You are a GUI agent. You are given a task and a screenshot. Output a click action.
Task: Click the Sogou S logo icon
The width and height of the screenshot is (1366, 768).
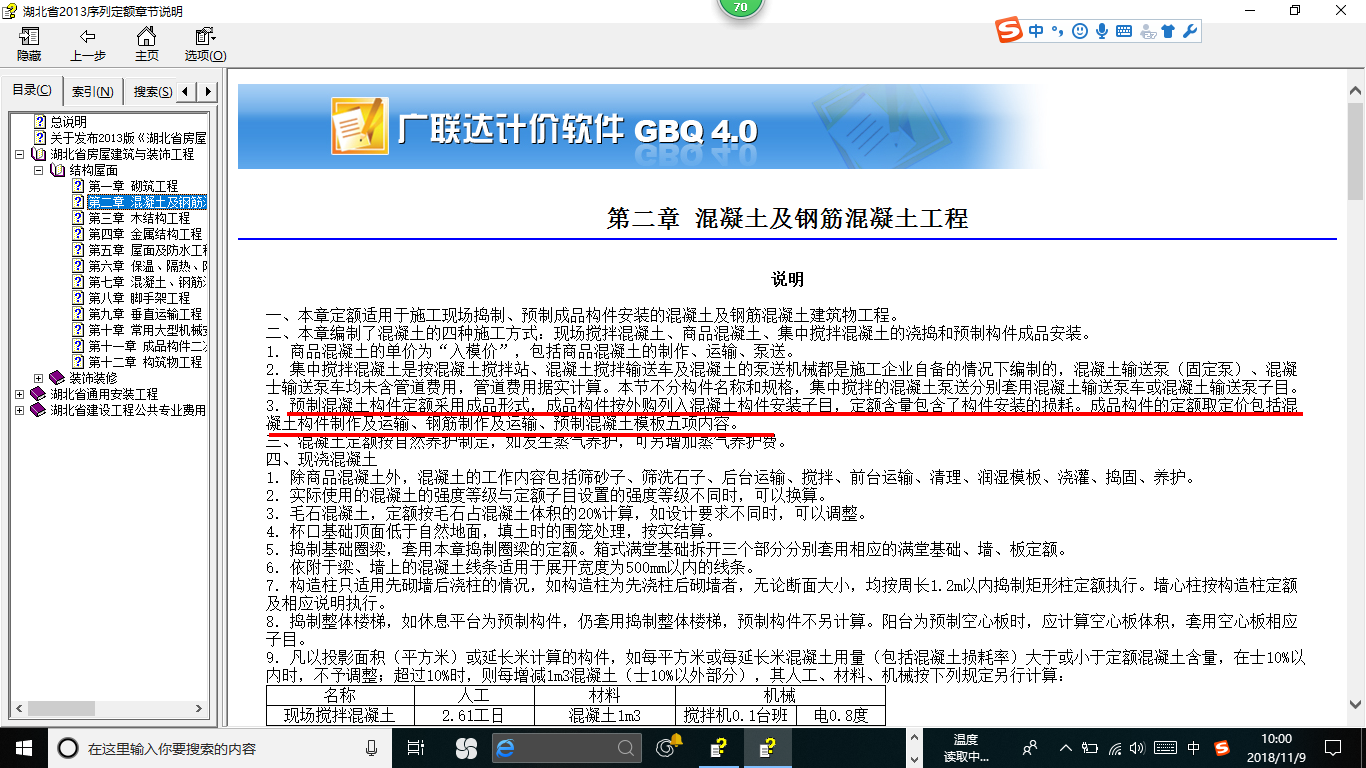click(1010, 31)
